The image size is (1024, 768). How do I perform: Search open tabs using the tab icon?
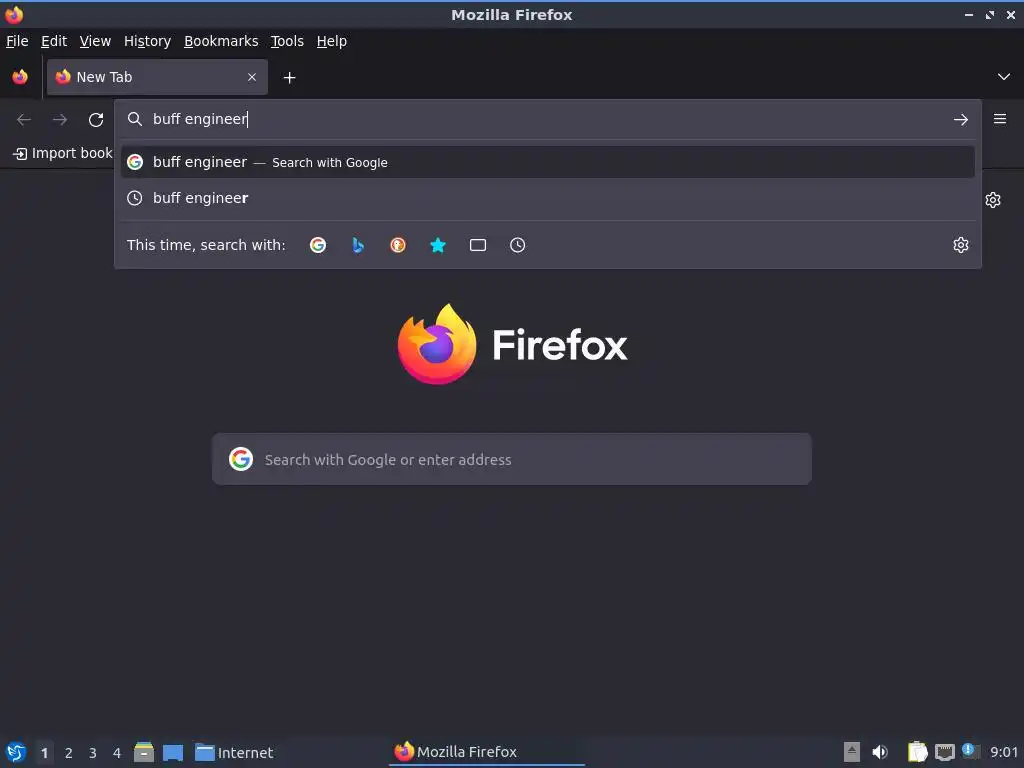pos(478,245)
